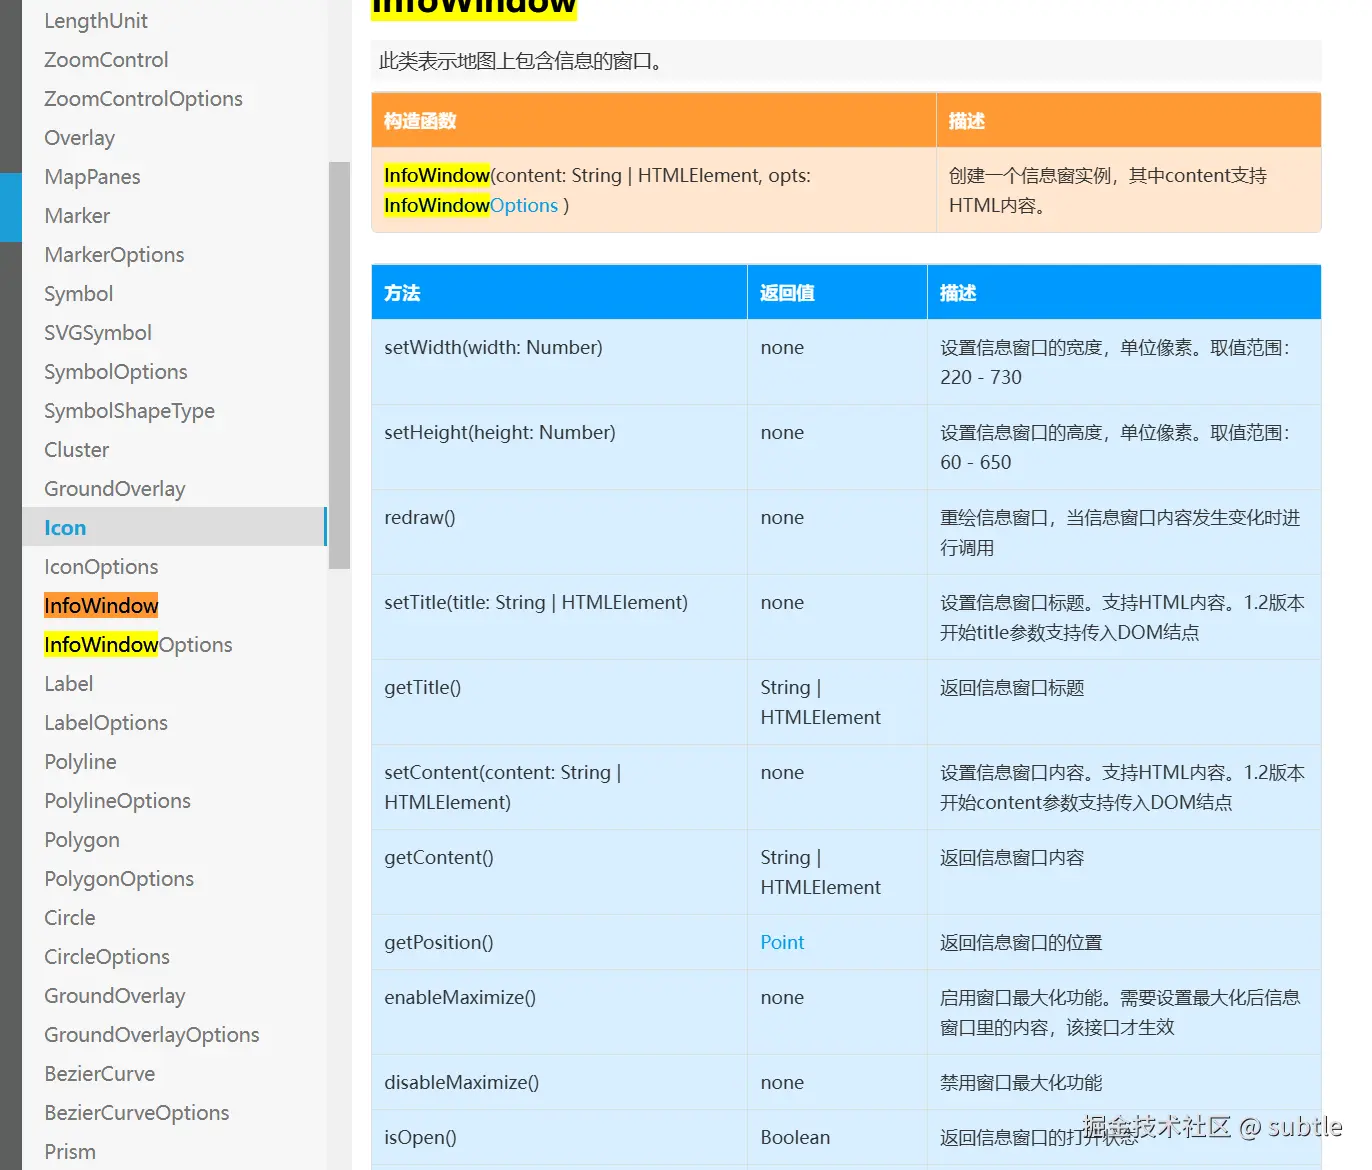The height and width of the screenshot is (1170, 1372).
Task: Open ZoomControlOptions class reference
Action: coord(143,99)
